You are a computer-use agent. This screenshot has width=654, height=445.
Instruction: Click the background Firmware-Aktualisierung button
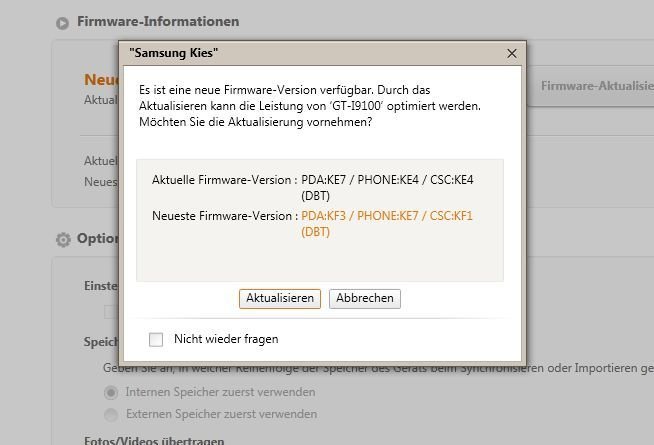point(590,86)
